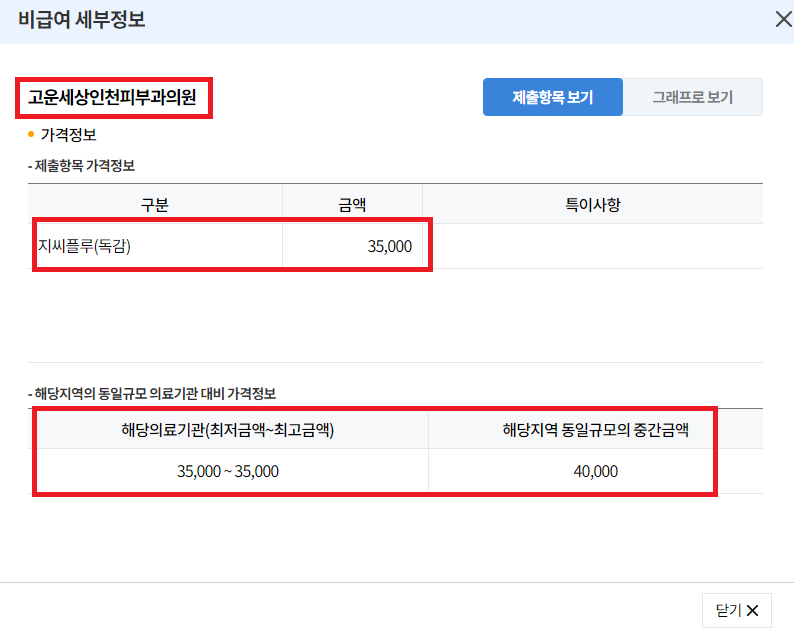Click the 가격정보 section heading
Screen dimensions: 803x638
[x=69, y=135]
